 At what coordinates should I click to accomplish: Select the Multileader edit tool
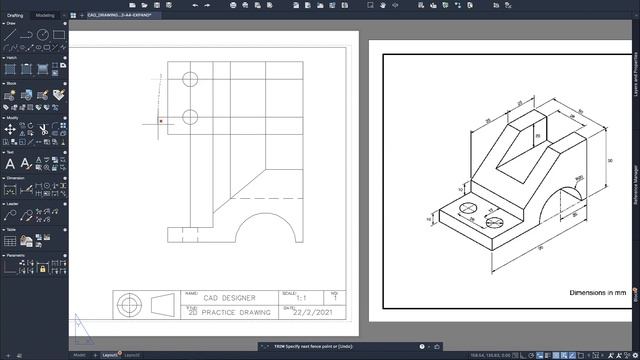pyautogui.click(x=26, y=215)
